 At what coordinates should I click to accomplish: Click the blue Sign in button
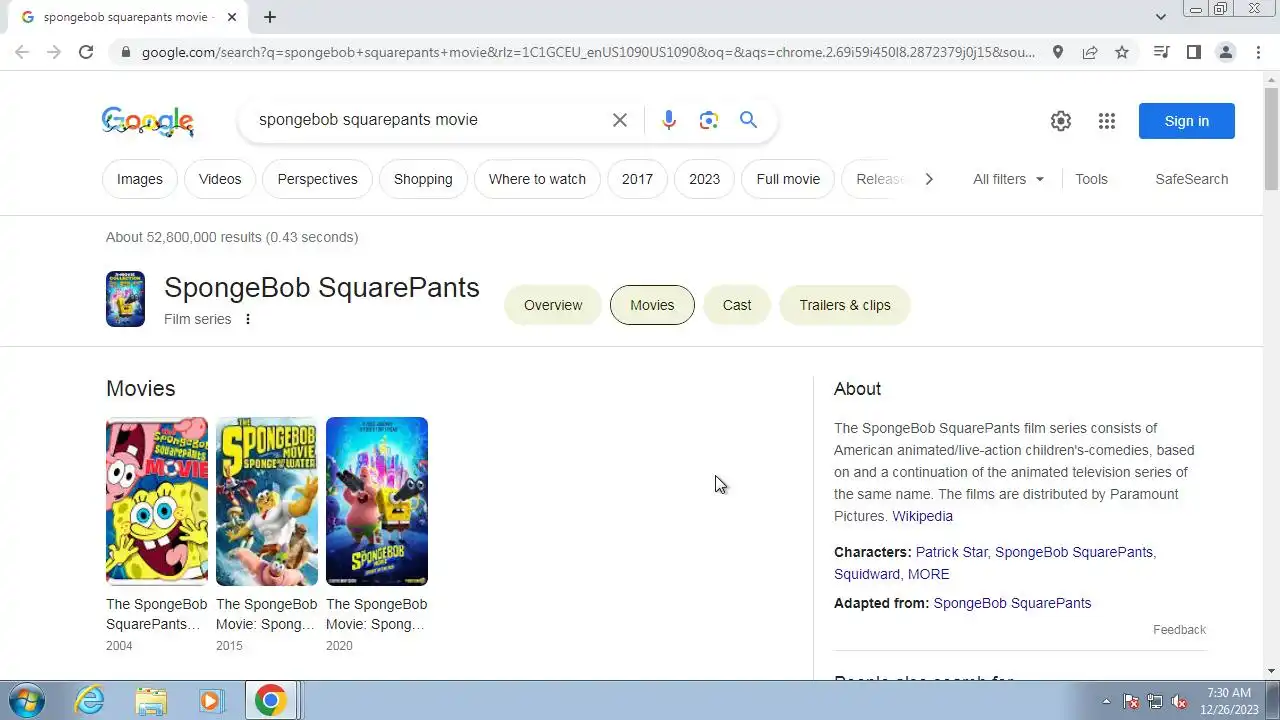[x=1187, y=121]
